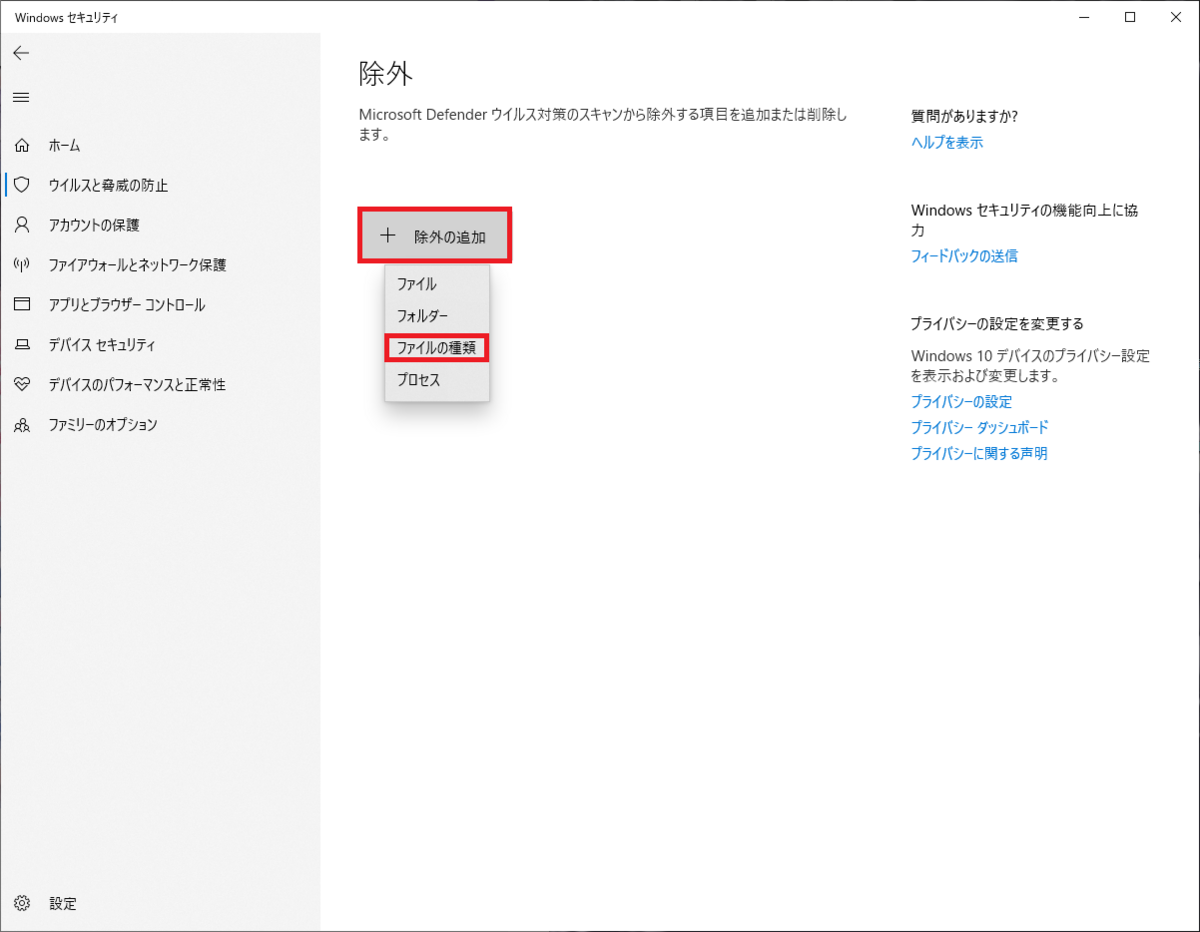Image resolution: width=1200 pixels, height=932 pixels.
Task: Select デバイス セキュリティ sidebar text
Action: (102, 345)
